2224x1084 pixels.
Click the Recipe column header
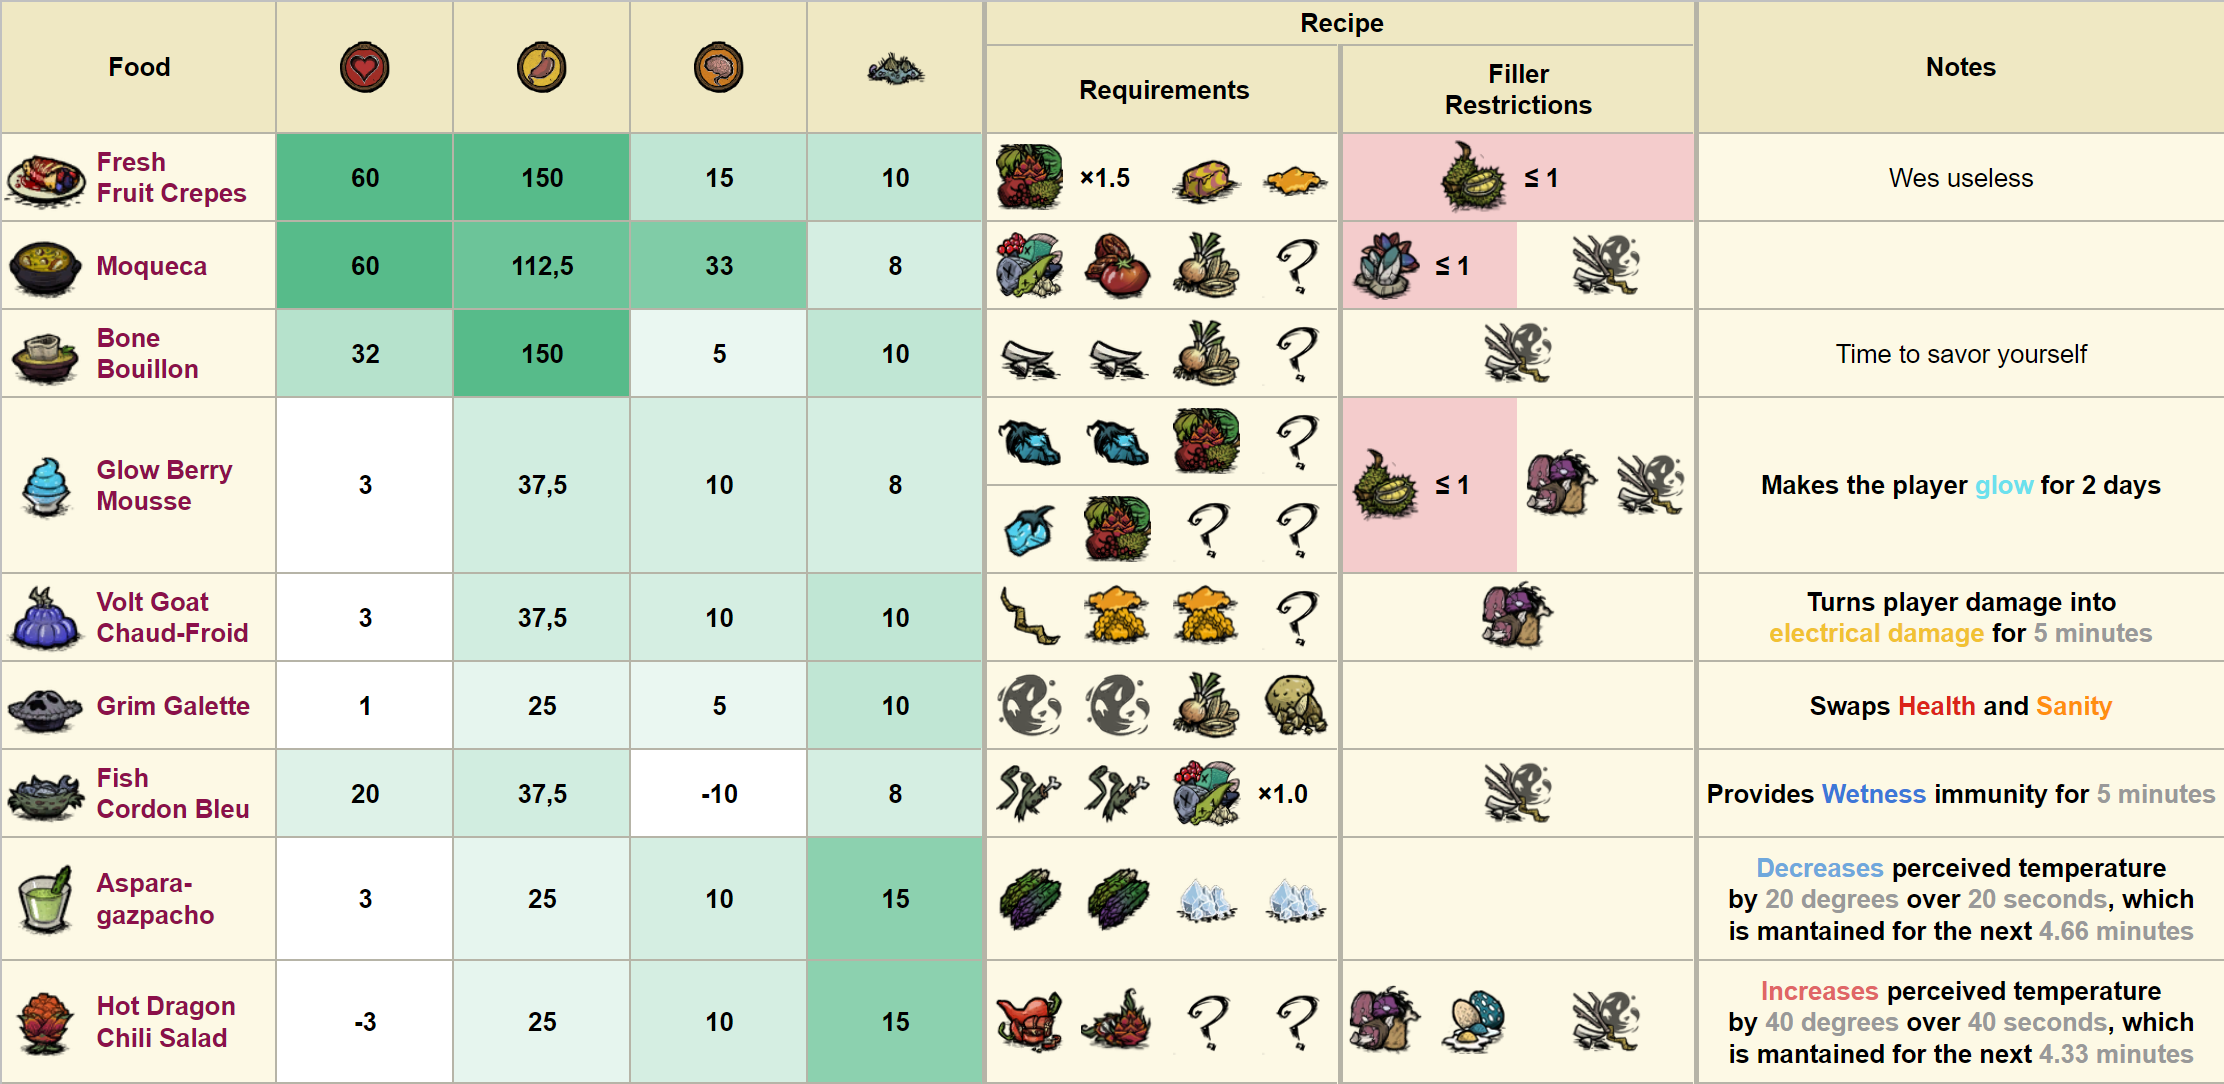[1341, 23]
